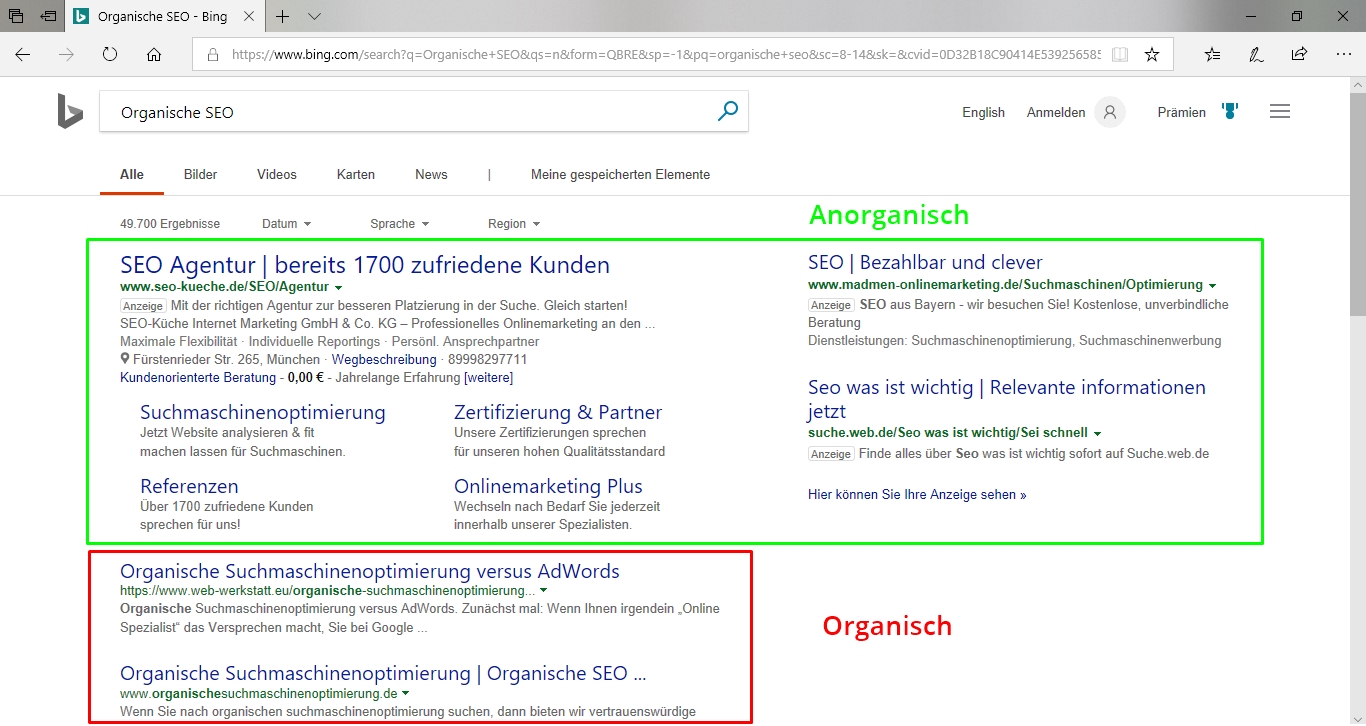
Task: Open Prämien rewards link
Action: click(1182, 113)
